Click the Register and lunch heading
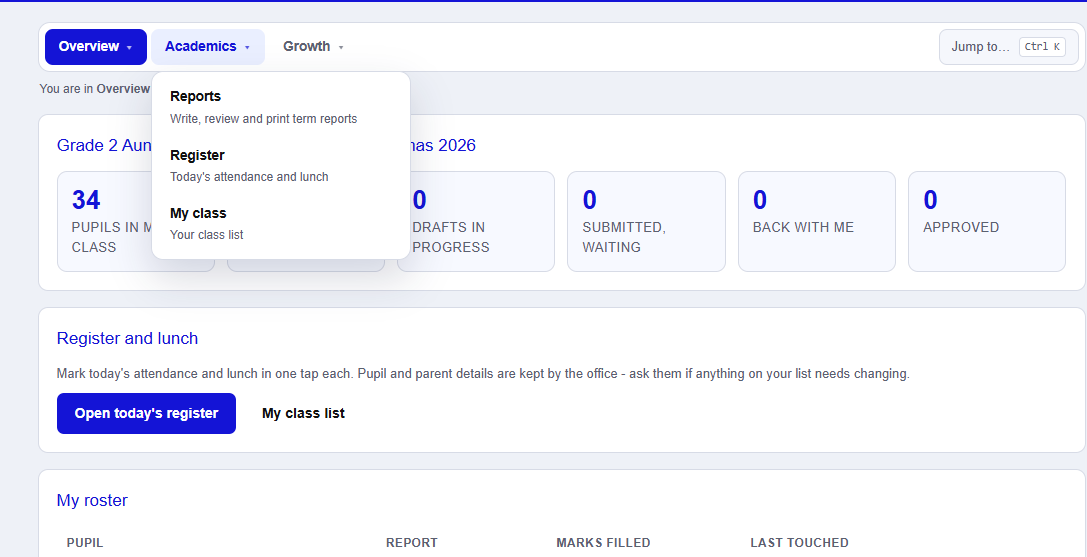The image size is (1087, 557). click(128, 339)
